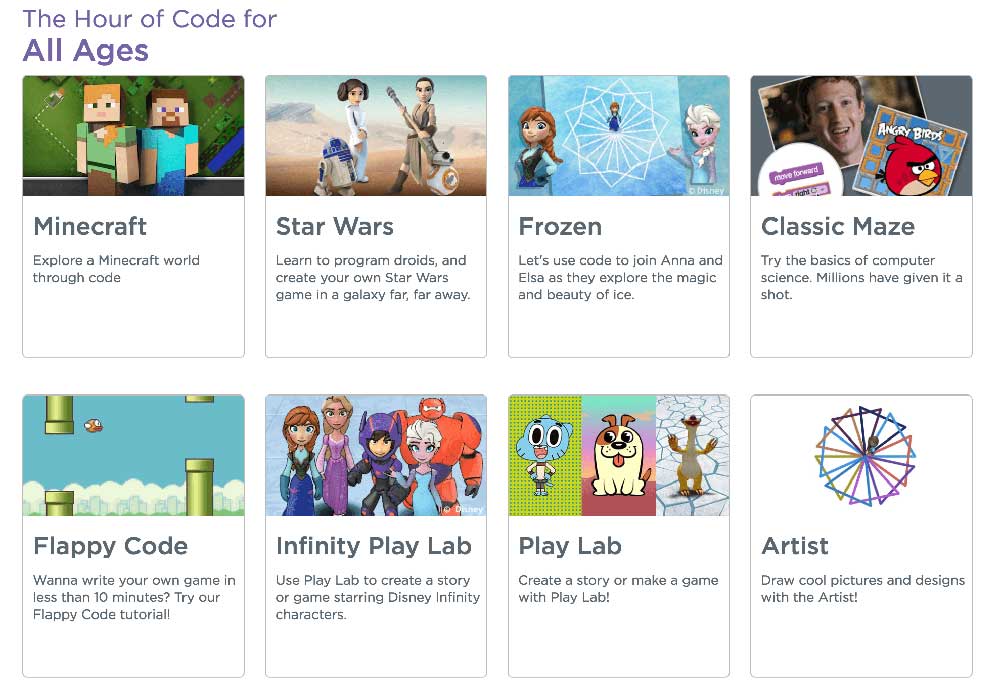1000x700 pixels.
Task: Click the Minecraft description text
Action: point(116,268)
